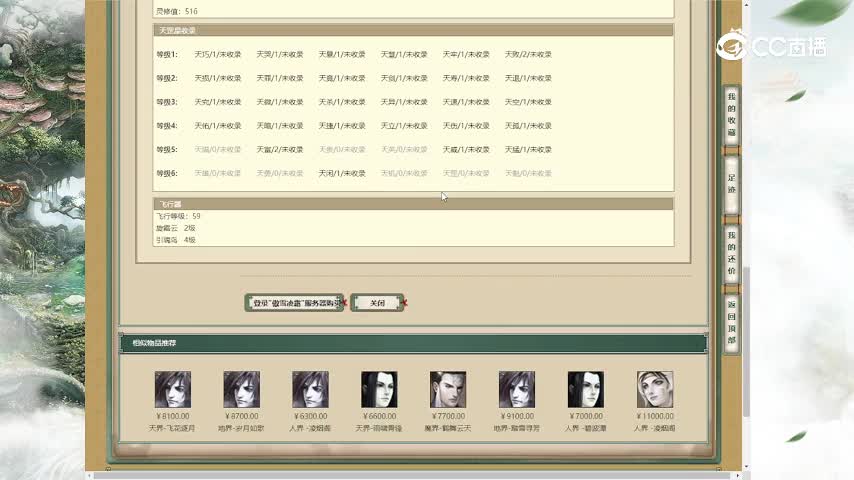
Task: Select the ¥6300 人界-凌烟阁 portrait
Action: 310,389
